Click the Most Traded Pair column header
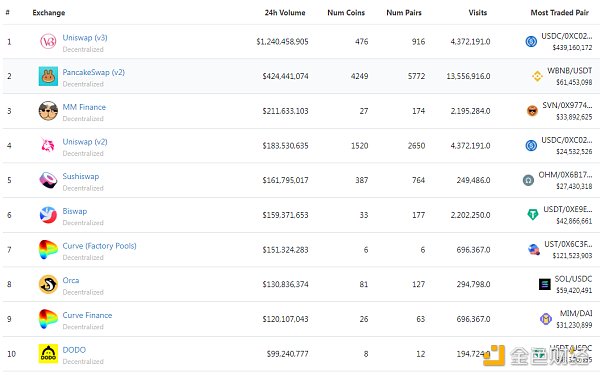This screenshot has height=377, width=600. 559,13
